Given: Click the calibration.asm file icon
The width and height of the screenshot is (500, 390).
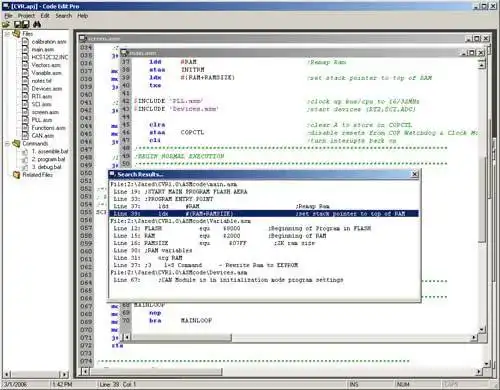Looking at the screenshot, I should [x=26, y=42].
